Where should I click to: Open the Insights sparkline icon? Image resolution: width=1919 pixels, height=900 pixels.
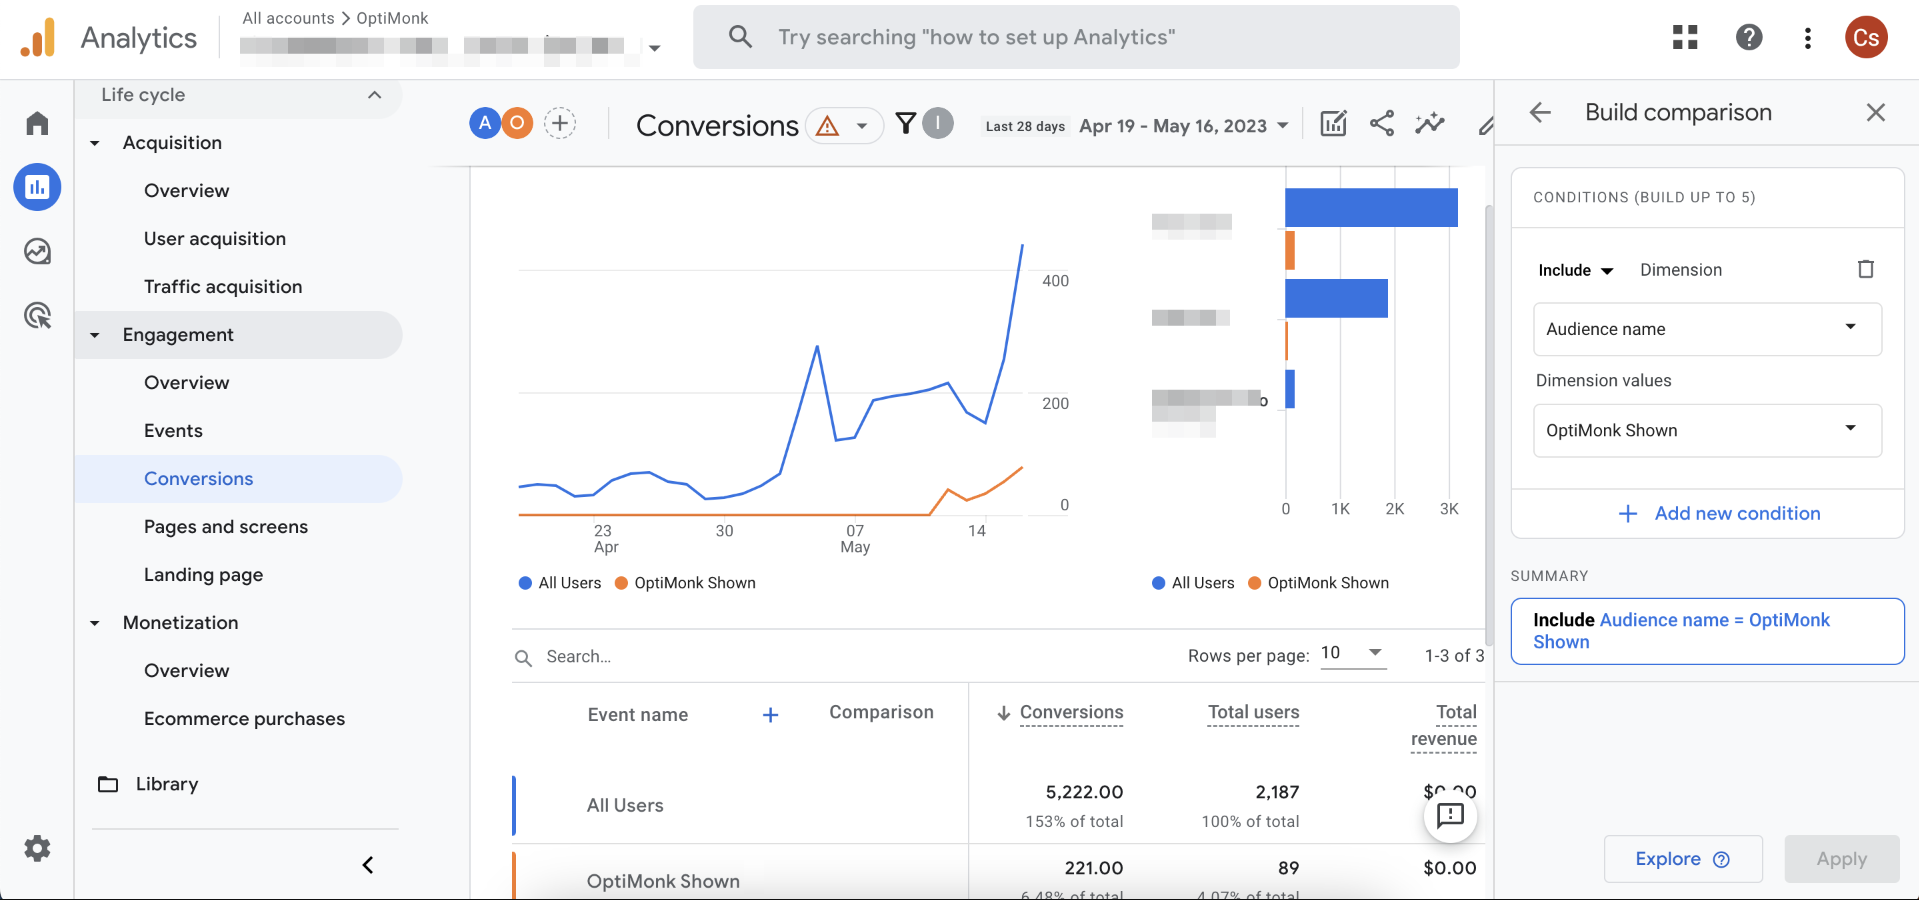(1430, 124)
